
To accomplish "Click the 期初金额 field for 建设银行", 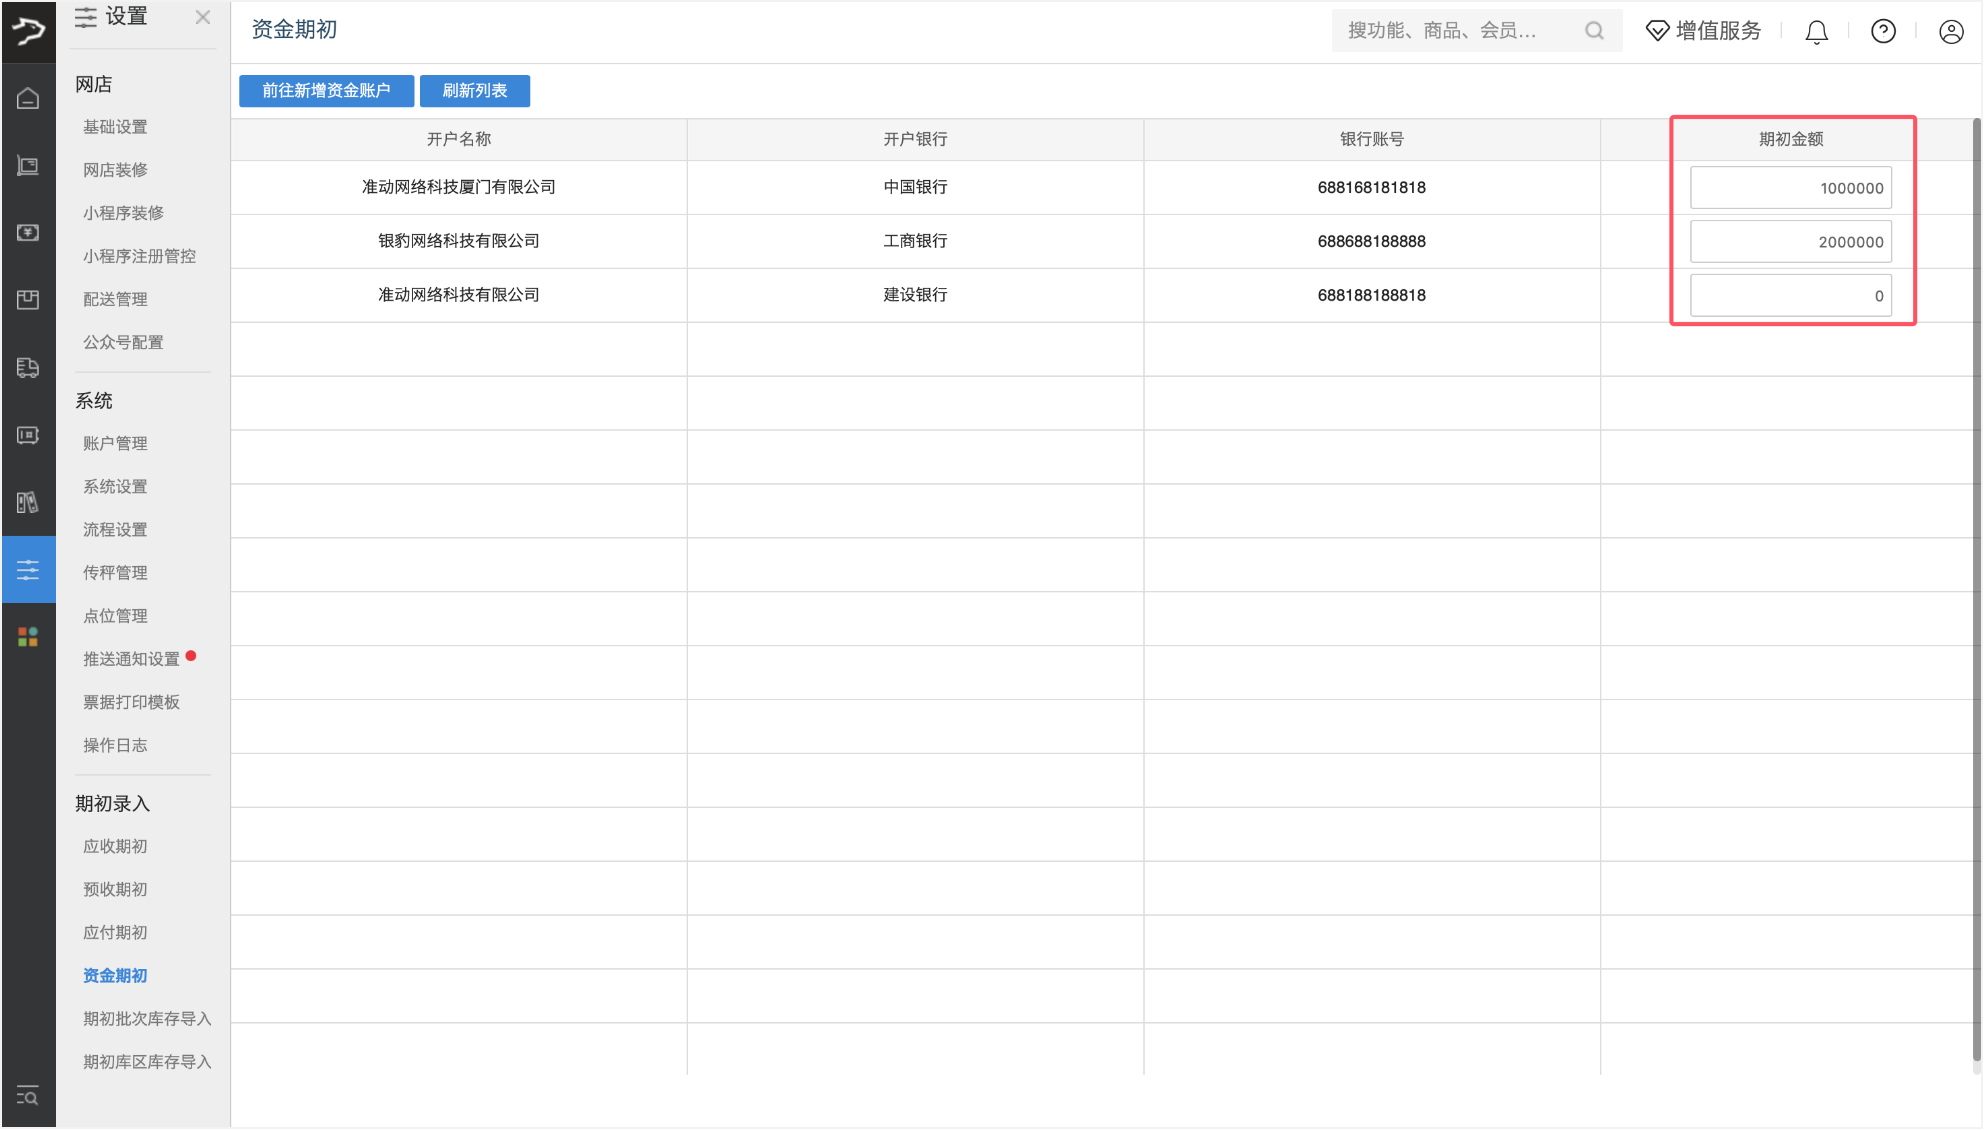I will pos(1790,296).
